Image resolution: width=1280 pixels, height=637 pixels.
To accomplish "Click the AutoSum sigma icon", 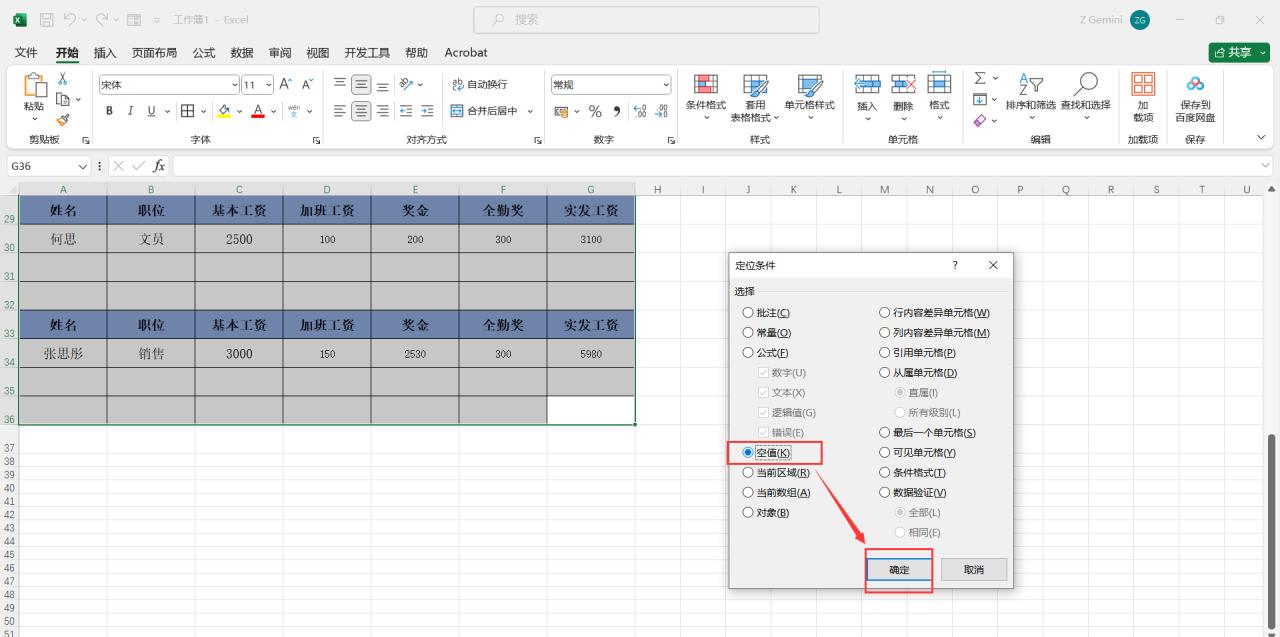I will pos(980,78).
